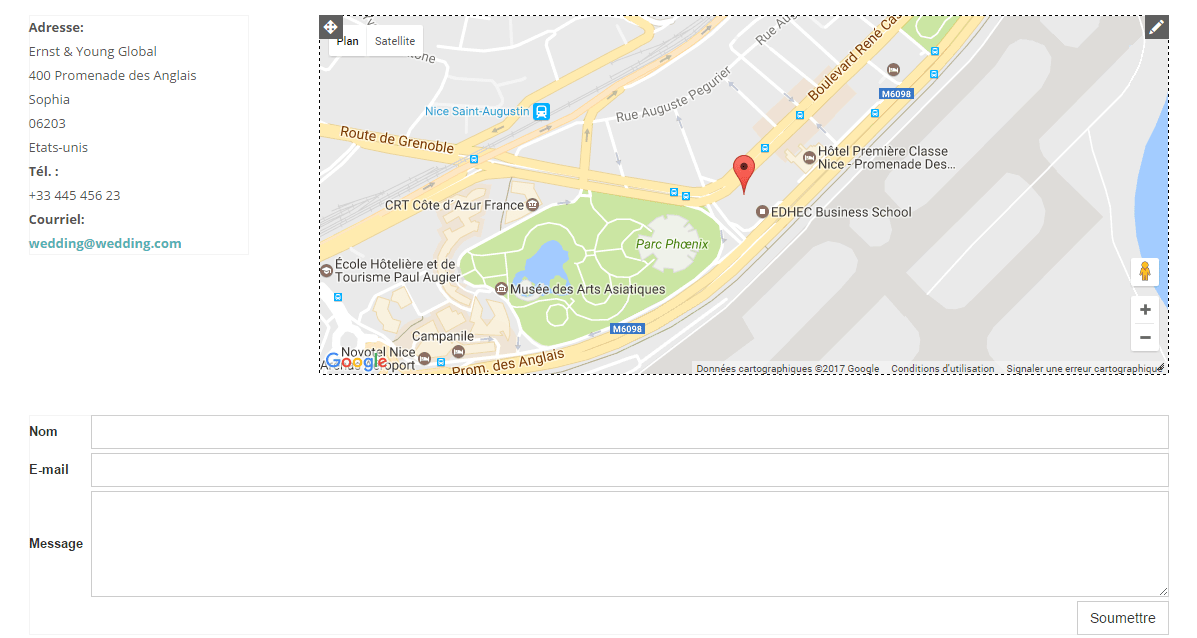This screenshot has width=1197, height=638.
Task: Click the M6098 road badge near Prom. des Anglais
Action: point(628,329)
